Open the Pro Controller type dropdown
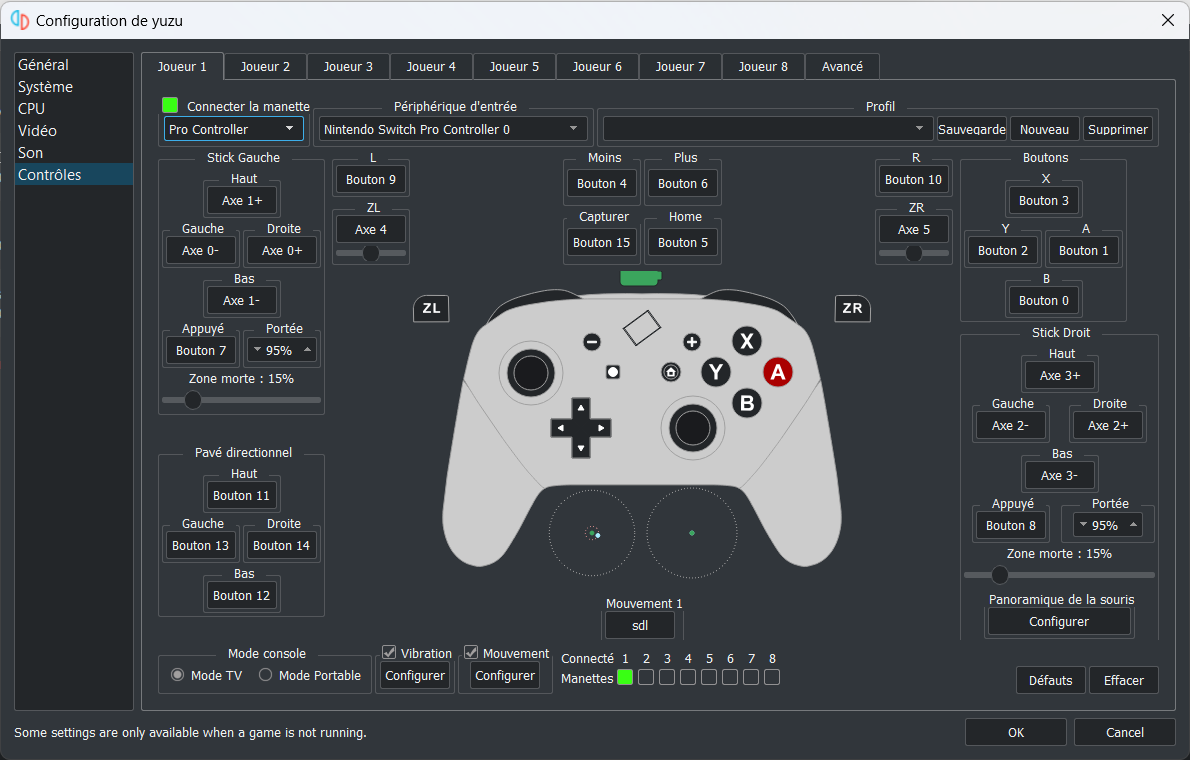 234,129
